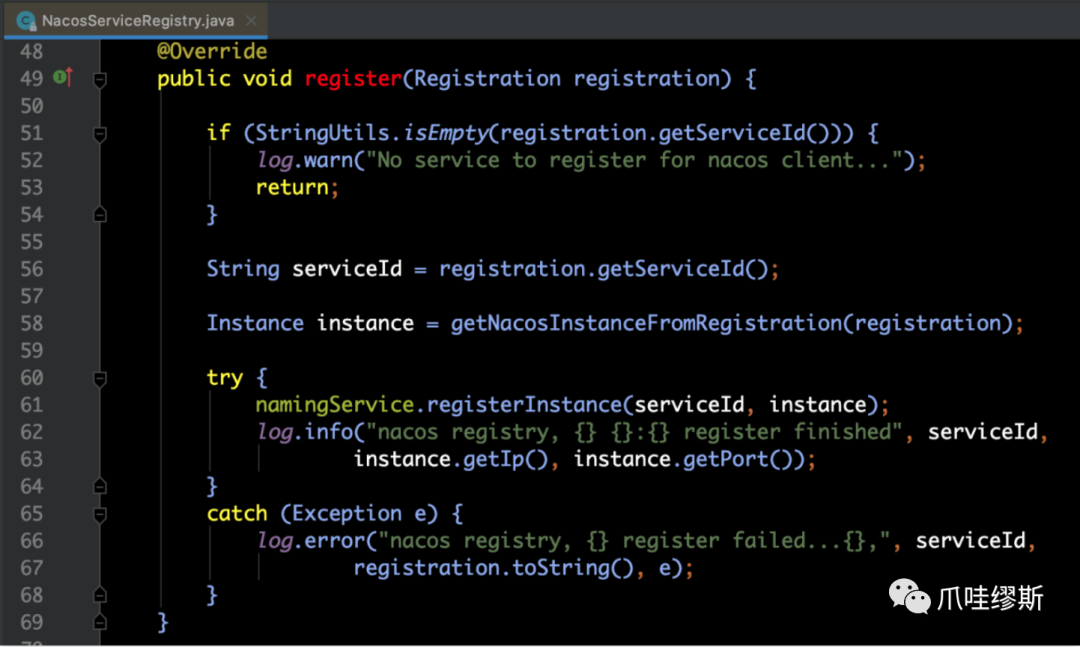Click line number 66 in the gutter

(32, 541)
